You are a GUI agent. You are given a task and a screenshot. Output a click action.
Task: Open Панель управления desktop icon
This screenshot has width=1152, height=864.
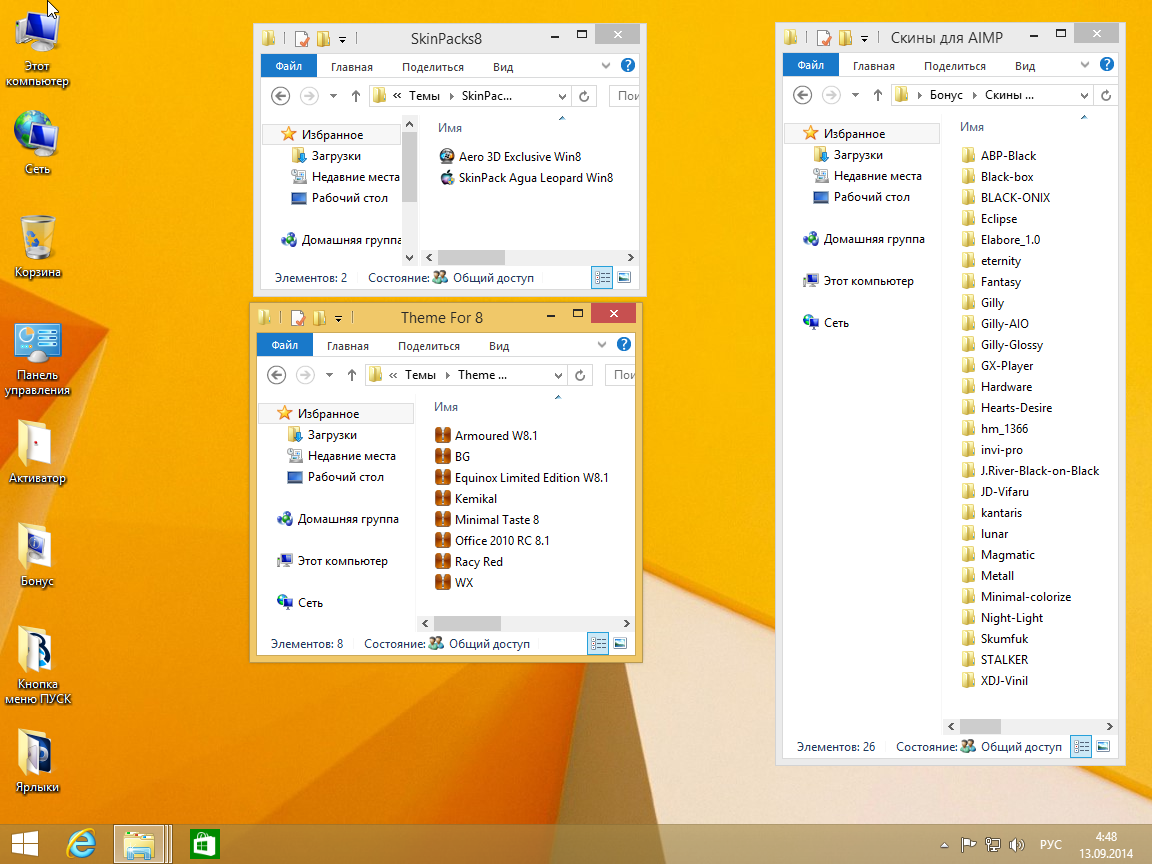(x=37, y=360)
